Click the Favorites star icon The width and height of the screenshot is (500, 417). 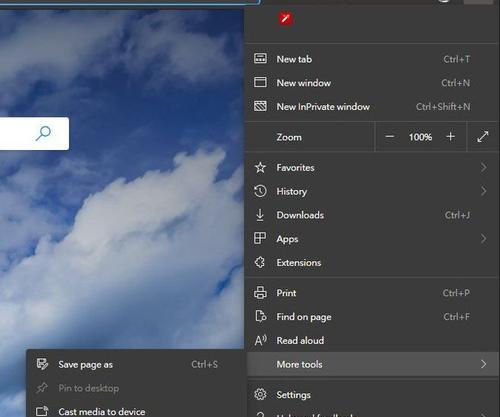coord(260,167)
